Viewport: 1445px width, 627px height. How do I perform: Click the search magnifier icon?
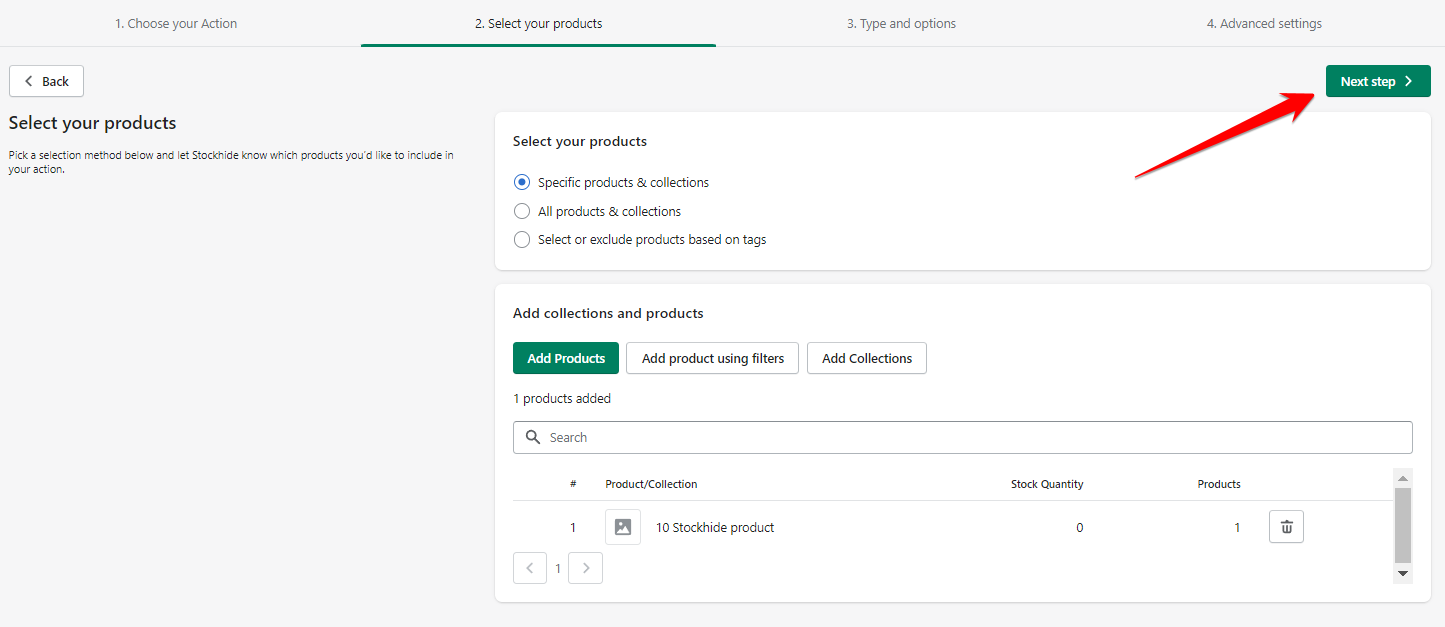533,438
